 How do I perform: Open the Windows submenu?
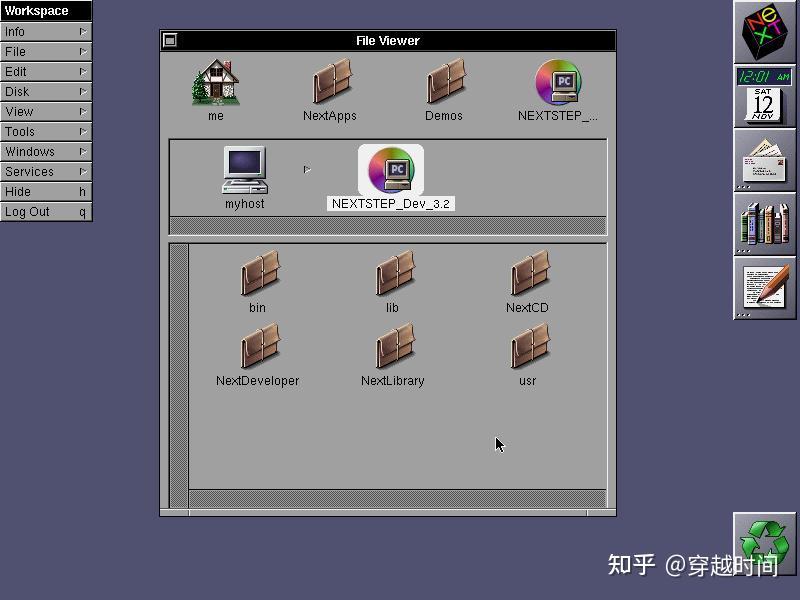[46, 152]
